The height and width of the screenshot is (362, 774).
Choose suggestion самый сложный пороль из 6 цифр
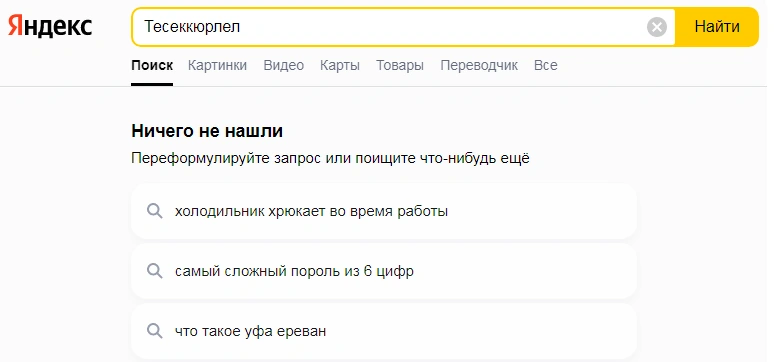384,271
